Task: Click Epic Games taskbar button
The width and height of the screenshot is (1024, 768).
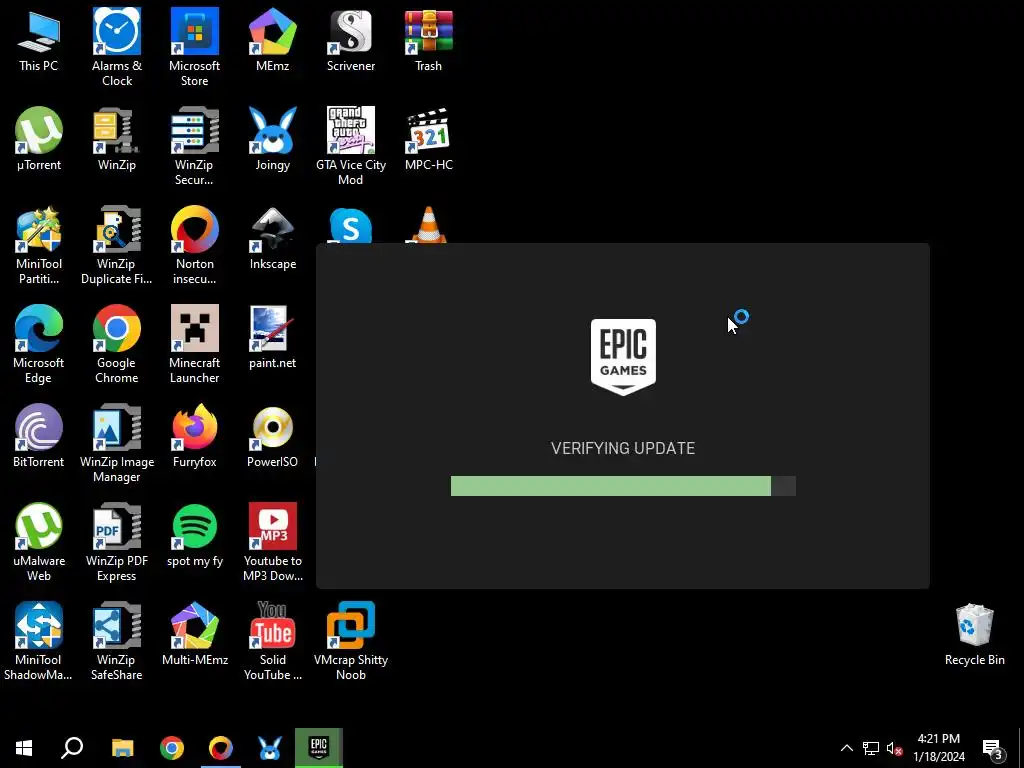Action: click(x=319, y=748)
